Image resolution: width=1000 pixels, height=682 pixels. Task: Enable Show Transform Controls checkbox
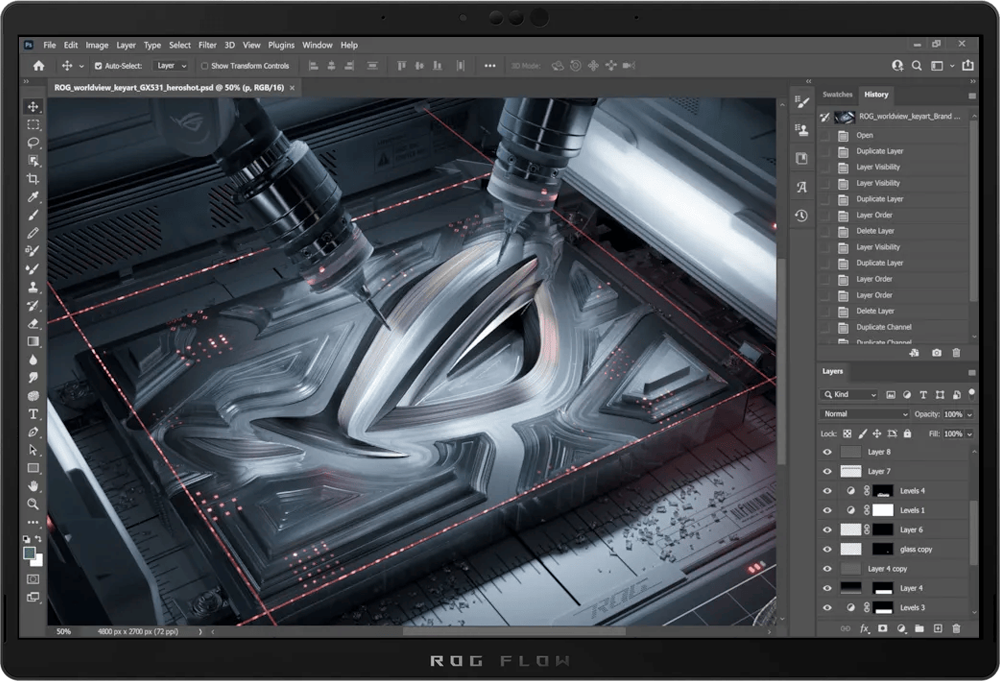205,66
